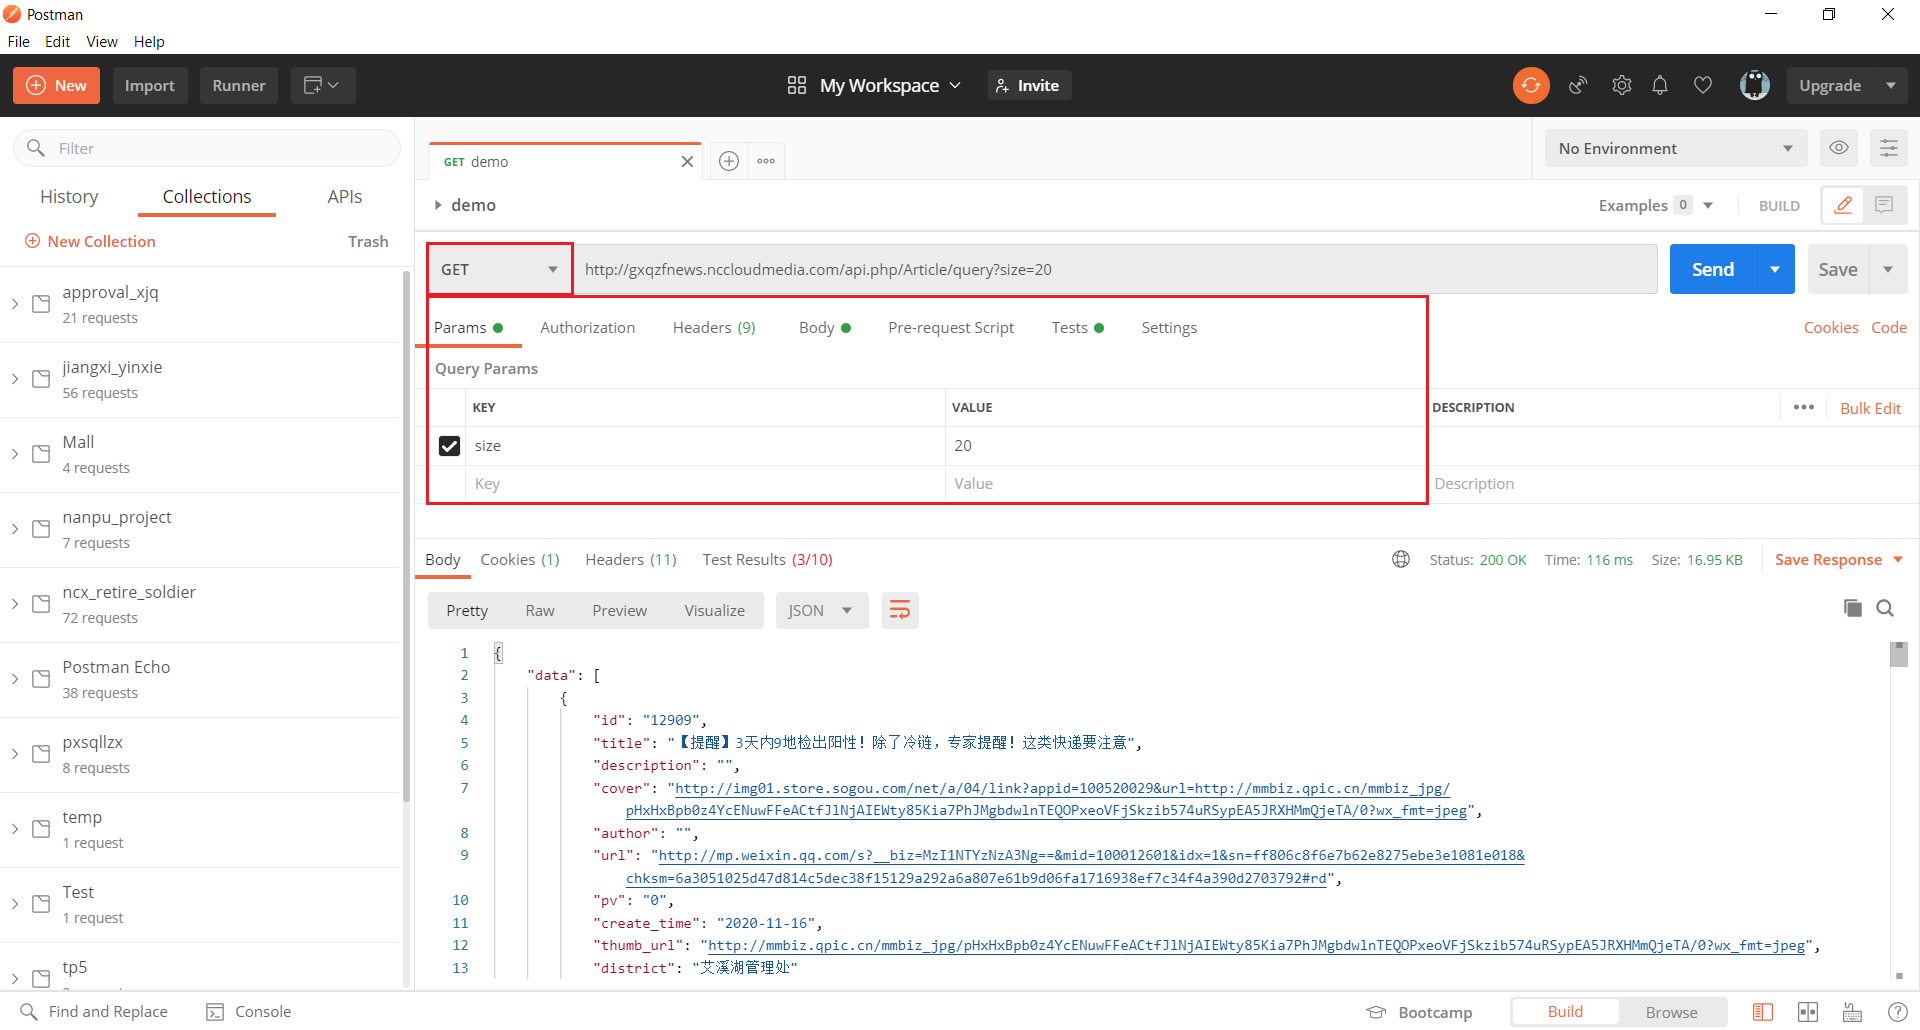Open the Send button dropdown arrow
Screen dimensions: 1920x1030
1775,270
